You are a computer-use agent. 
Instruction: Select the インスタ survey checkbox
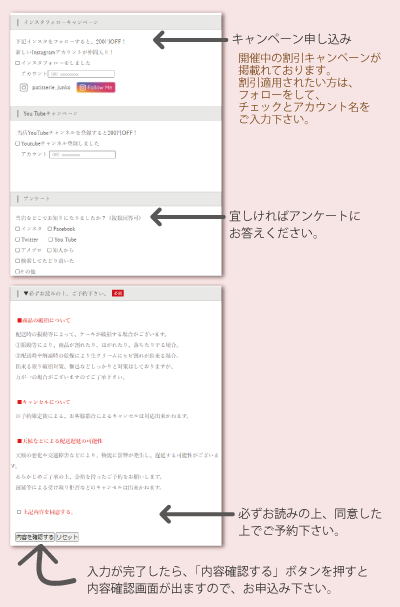coord(17,229)
